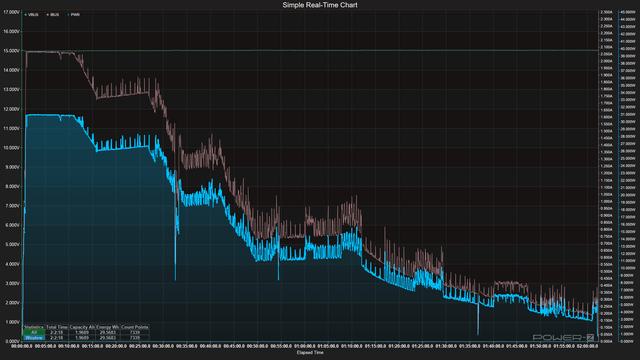Screen dimensions: 640x360
Task: Click the Total Time column header
Action: (57, 327)
